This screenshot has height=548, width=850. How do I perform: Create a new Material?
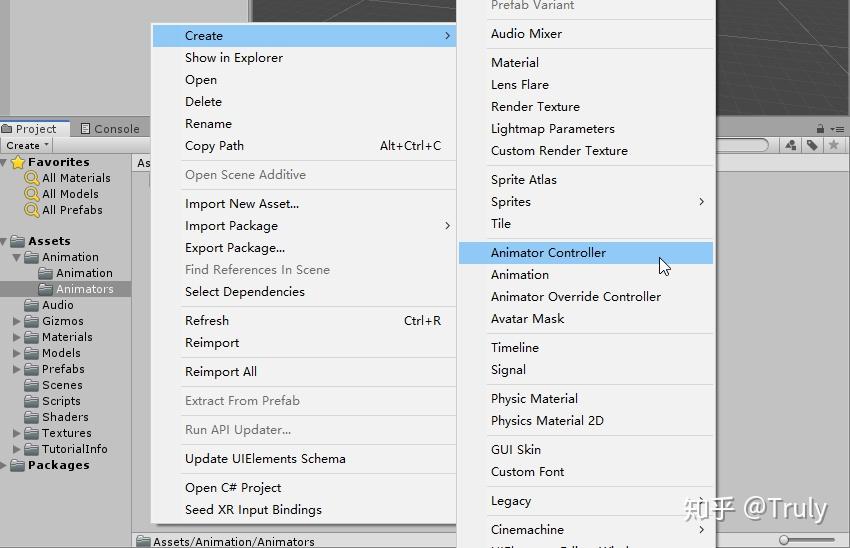(586, 63)
